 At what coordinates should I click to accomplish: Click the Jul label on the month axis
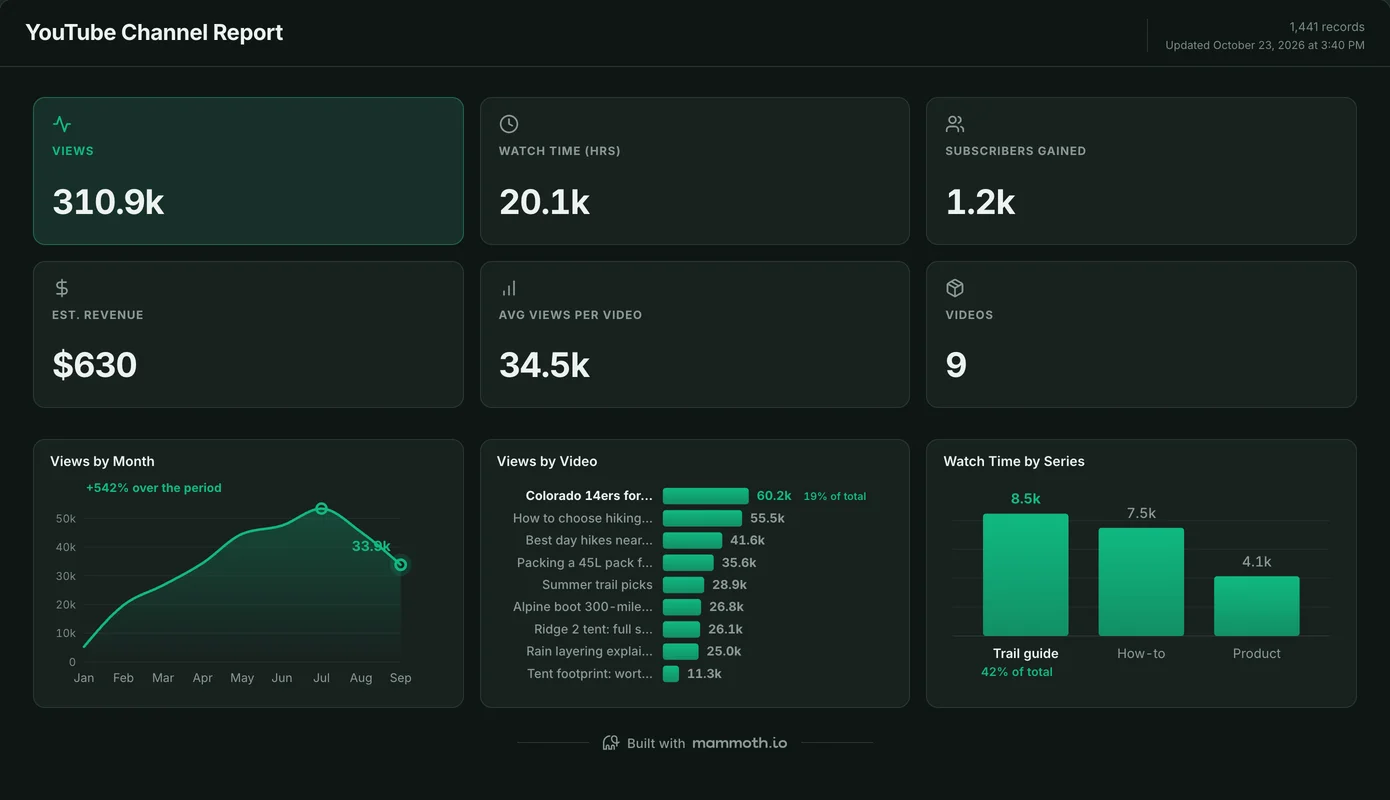[x=321, y=678]
